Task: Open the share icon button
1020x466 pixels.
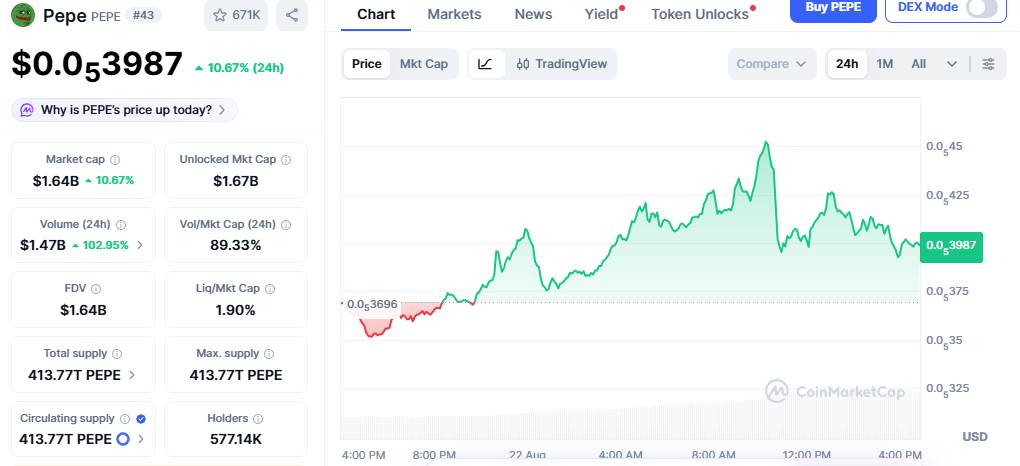Action: [292, 15]
